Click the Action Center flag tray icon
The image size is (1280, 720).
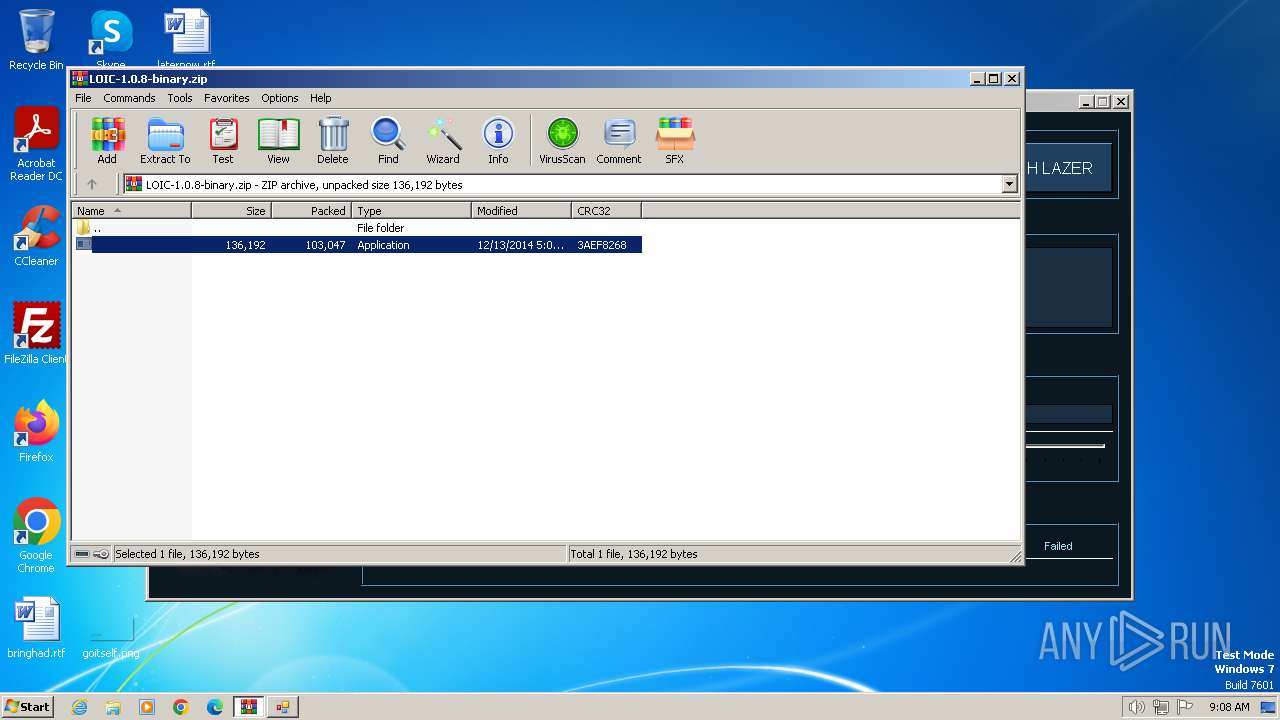tap(1185, 707)
